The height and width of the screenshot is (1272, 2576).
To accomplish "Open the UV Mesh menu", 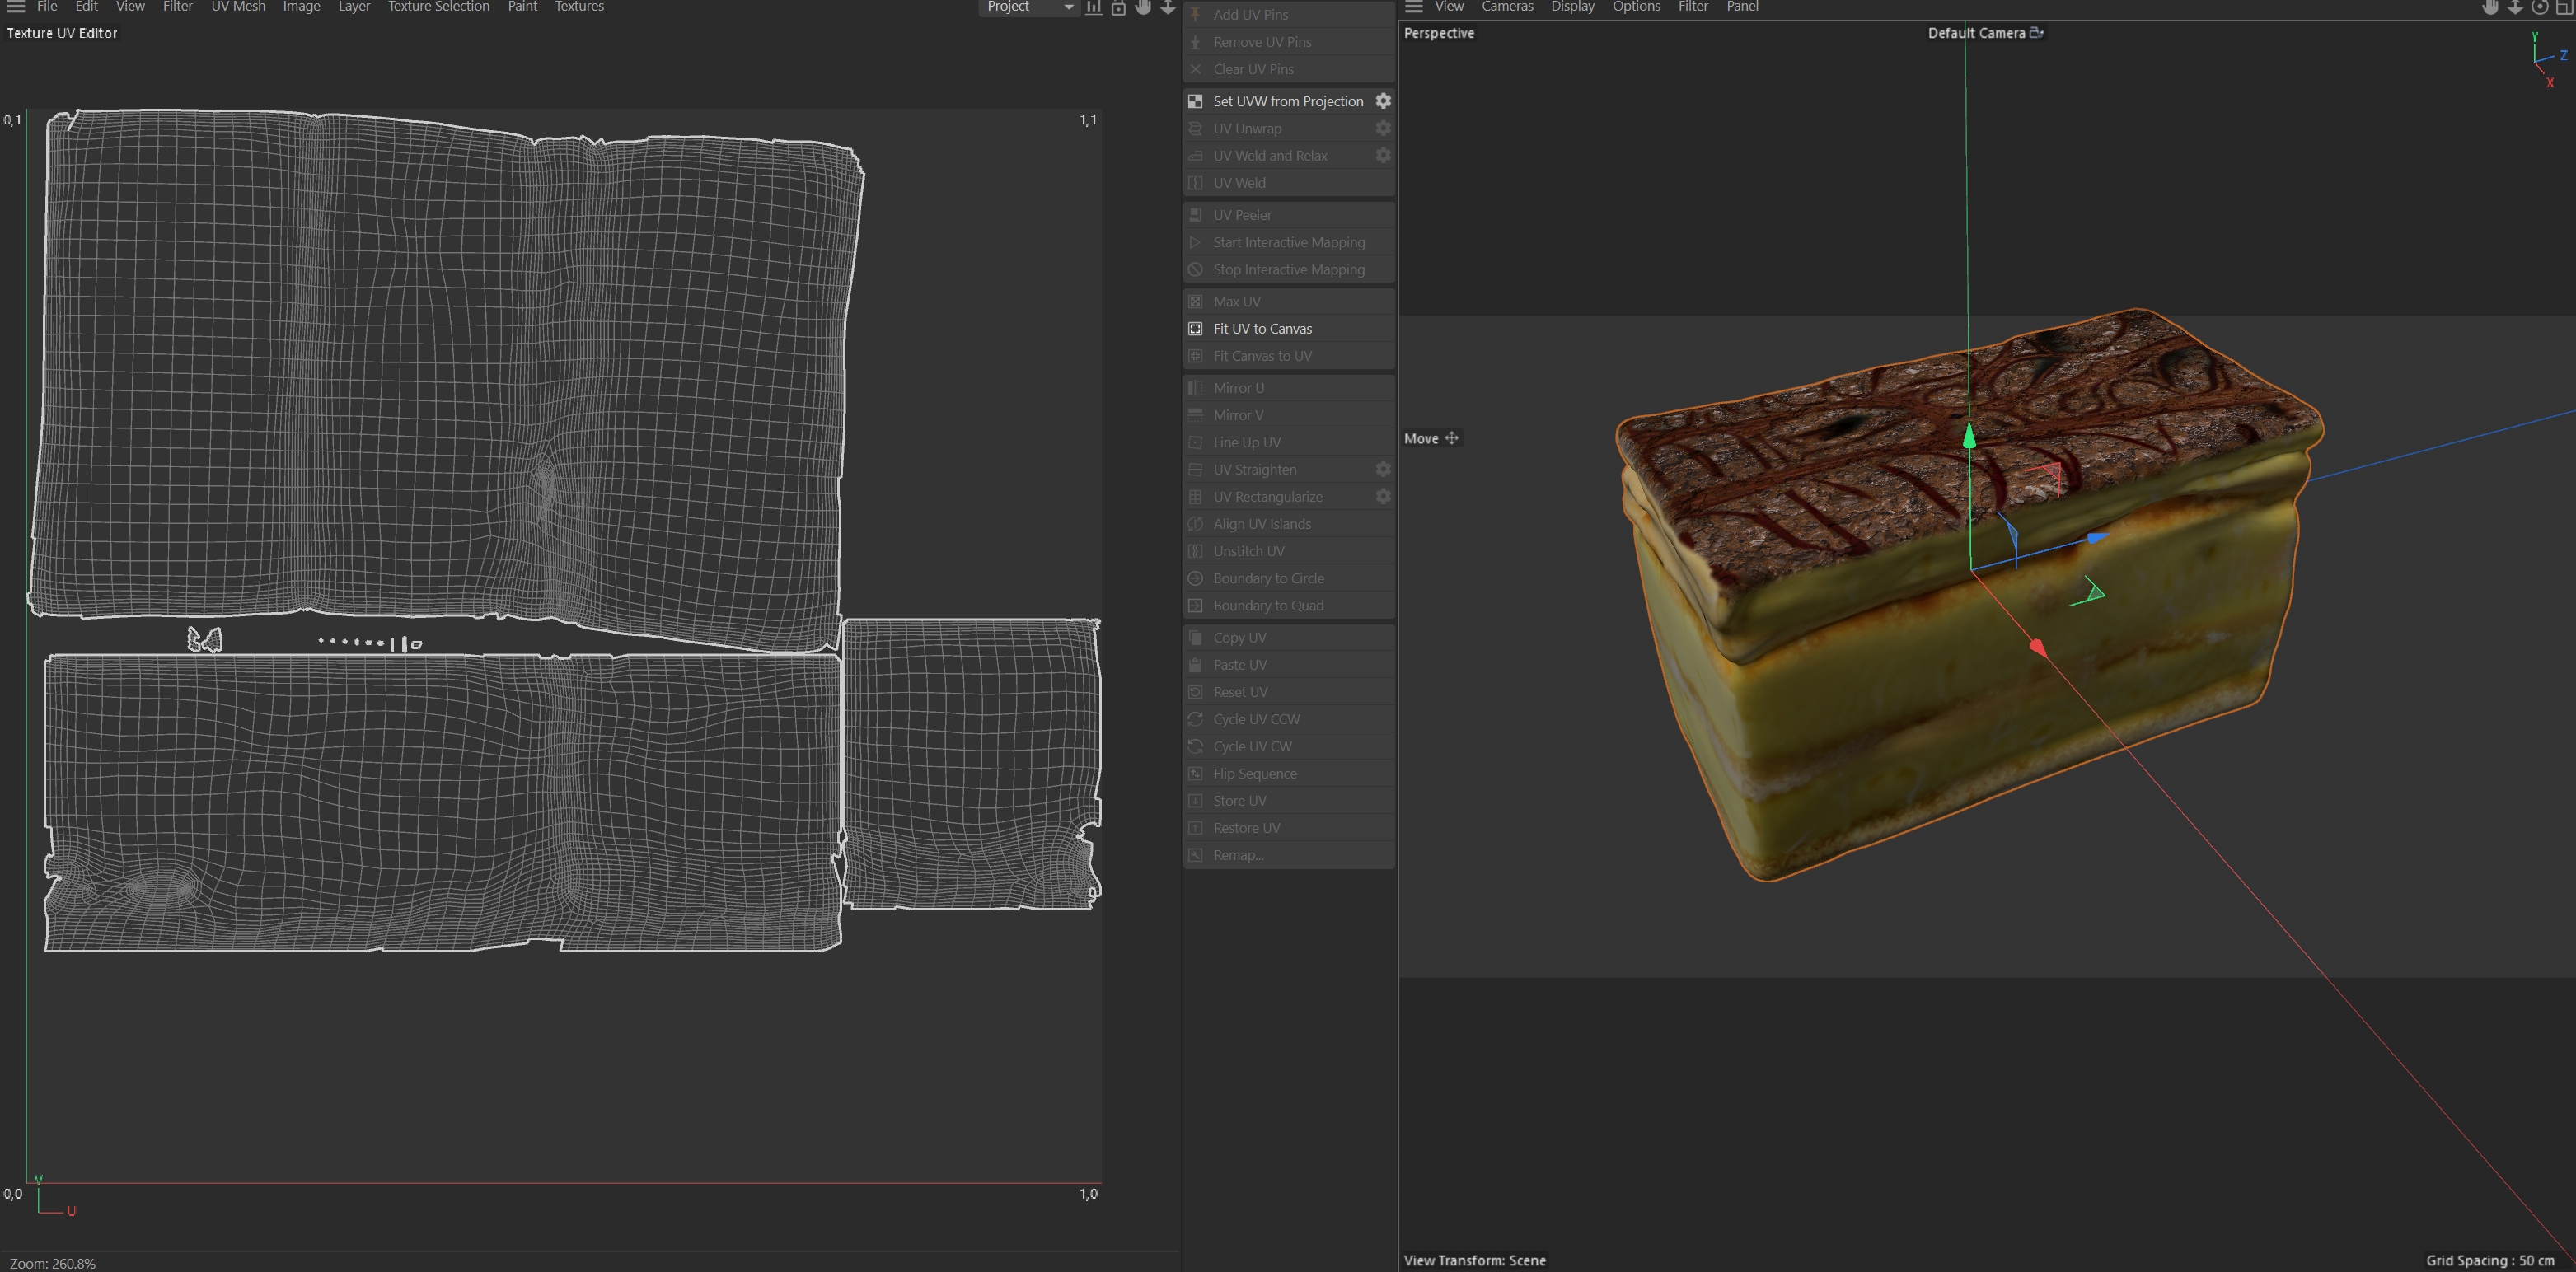I will click(x=238, y=7).
